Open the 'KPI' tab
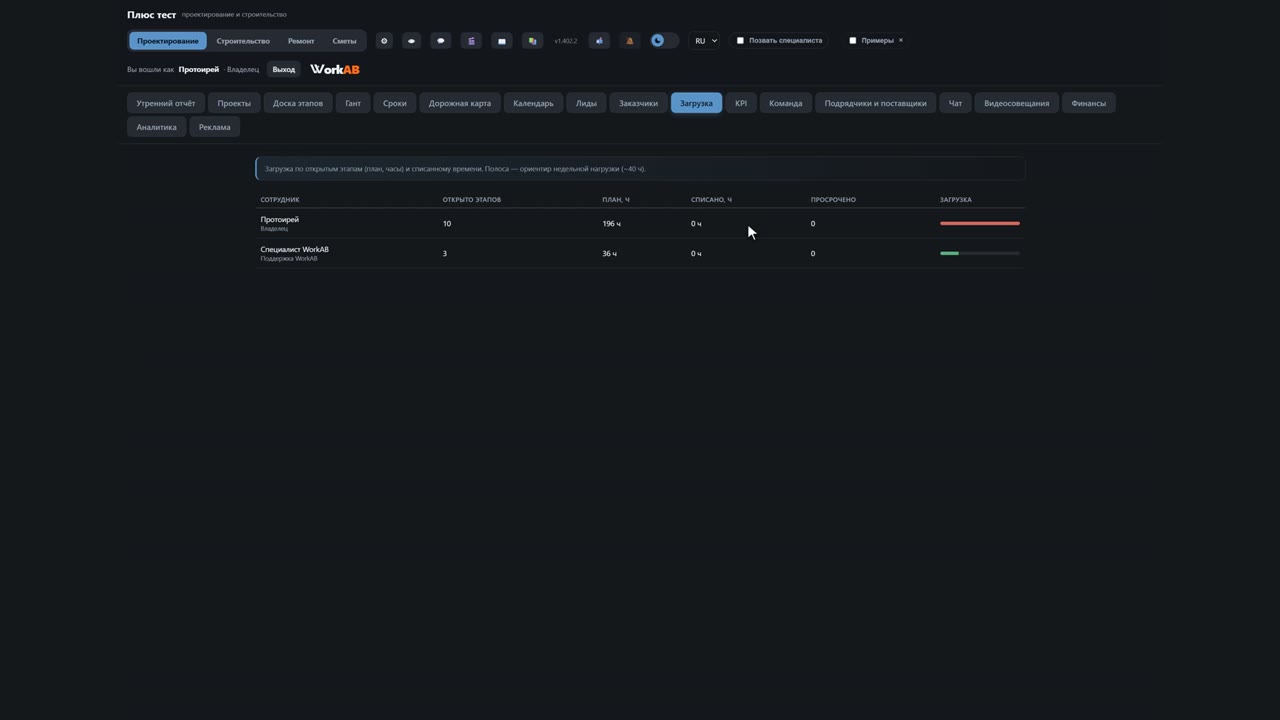This screenshot has width=1280, height=720. click(x=741, y=103)
